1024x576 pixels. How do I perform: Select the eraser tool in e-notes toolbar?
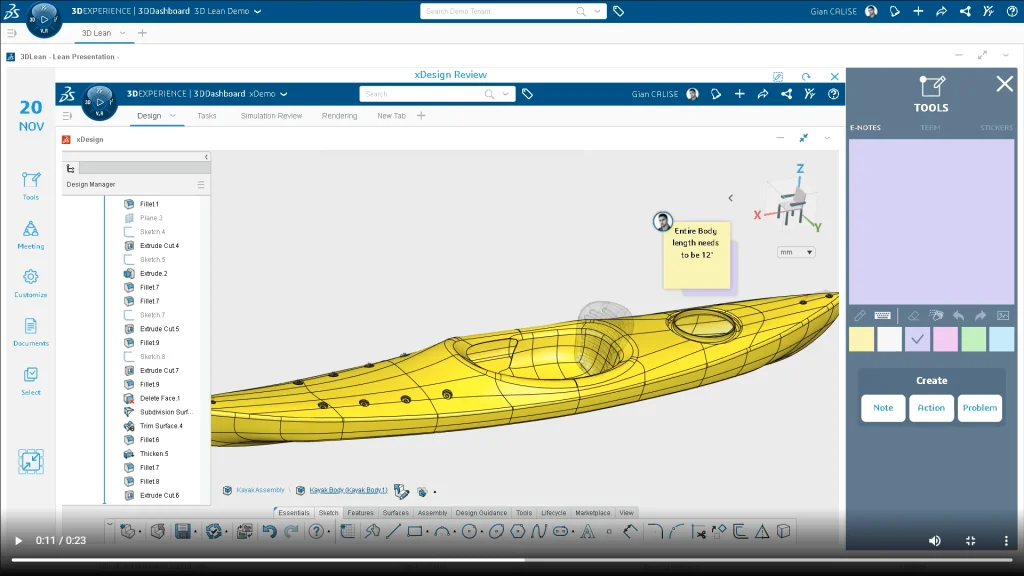[x=912, y=315]
